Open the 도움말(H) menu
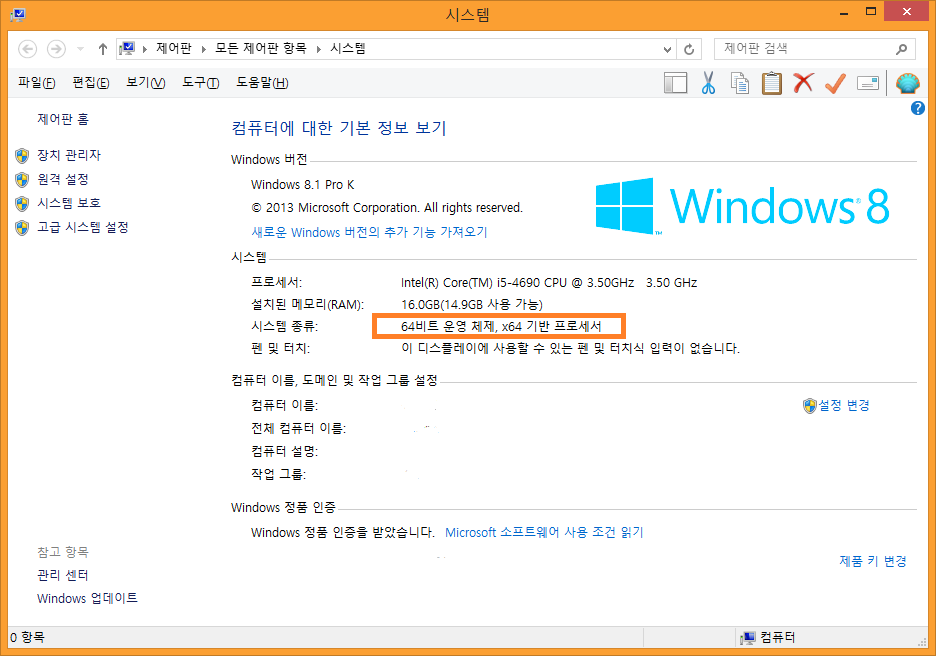 [x=262, y=82]
